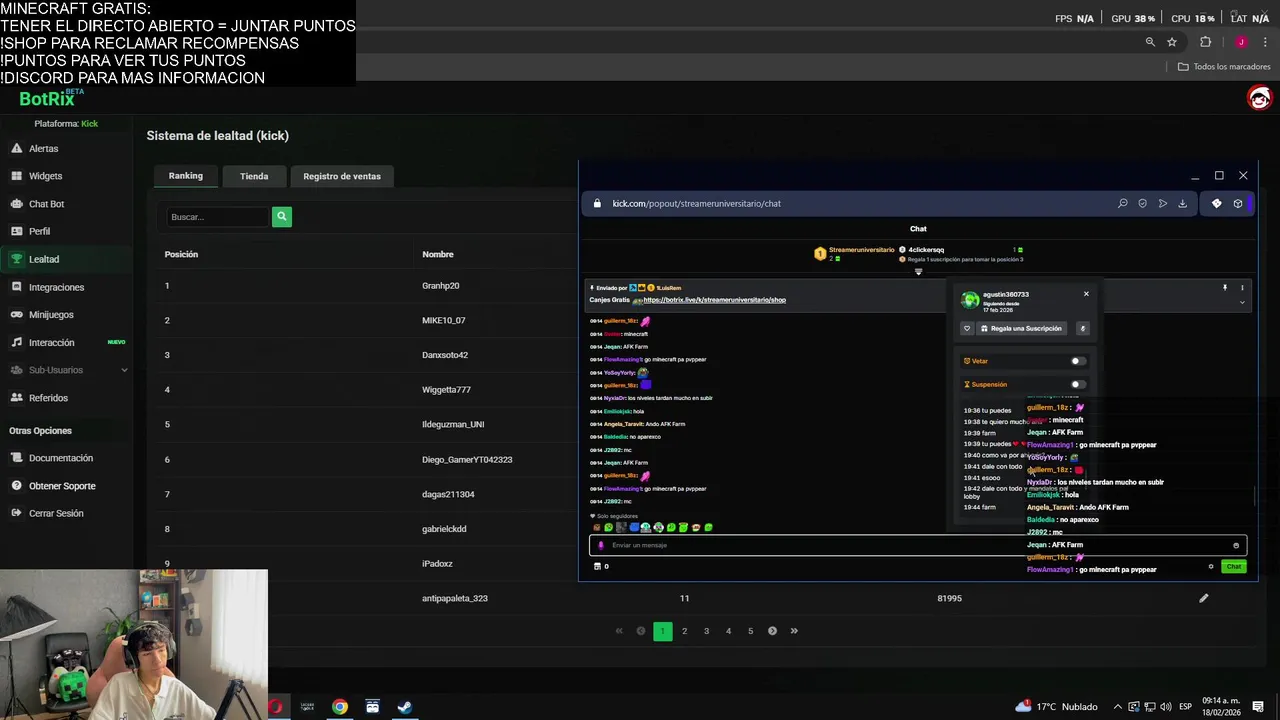
Task: Open the weather widget 17°C Nublado
Action: (1056, 707)
